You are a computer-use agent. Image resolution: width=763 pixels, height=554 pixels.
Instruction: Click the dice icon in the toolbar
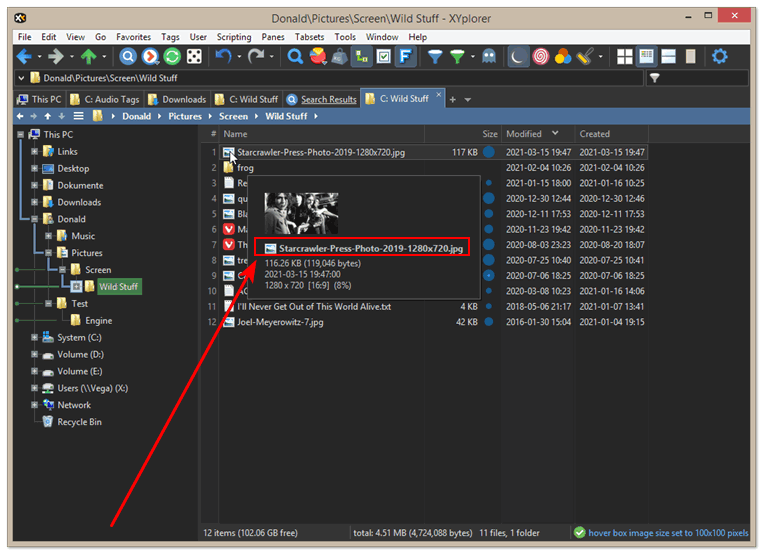point(195,57)
